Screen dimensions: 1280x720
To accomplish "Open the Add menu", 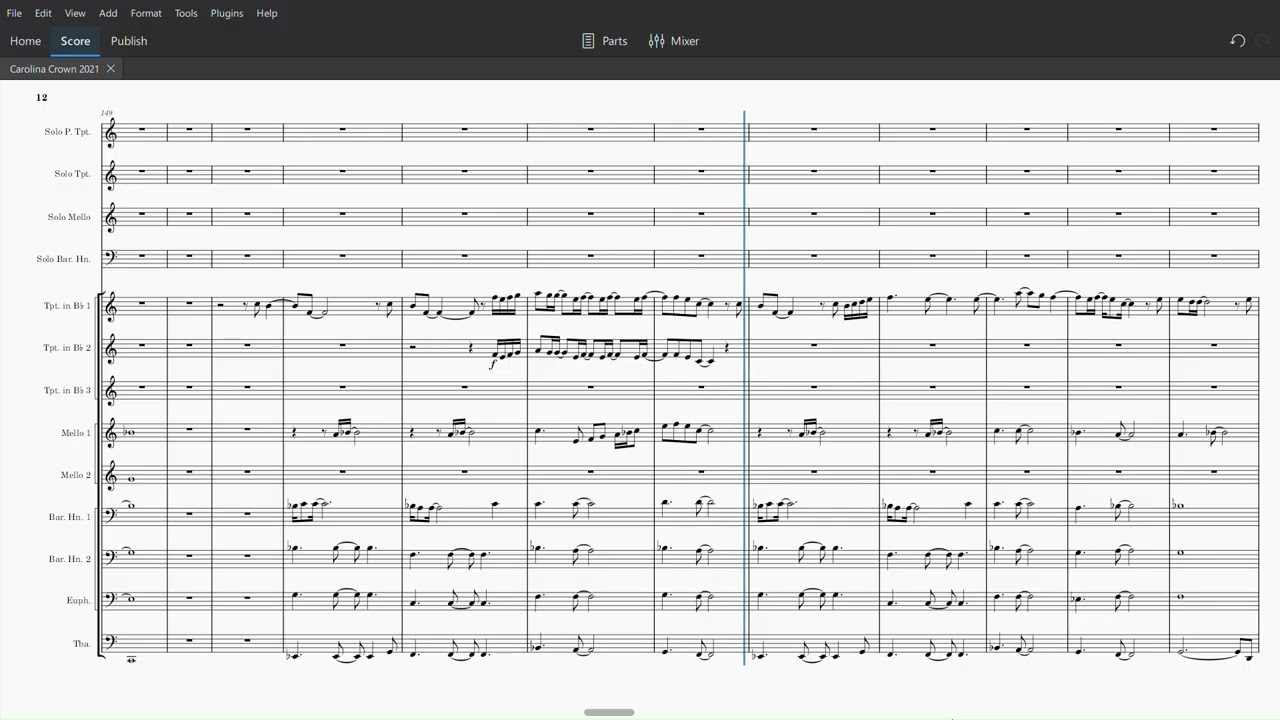I will click(x=108, y=13).
